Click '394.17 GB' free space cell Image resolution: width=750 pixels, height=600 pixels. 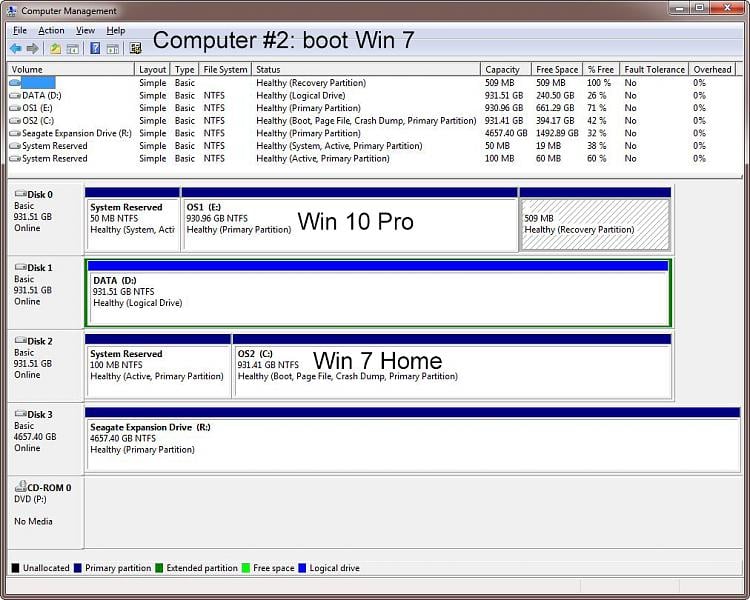click(x=555, y=121)
